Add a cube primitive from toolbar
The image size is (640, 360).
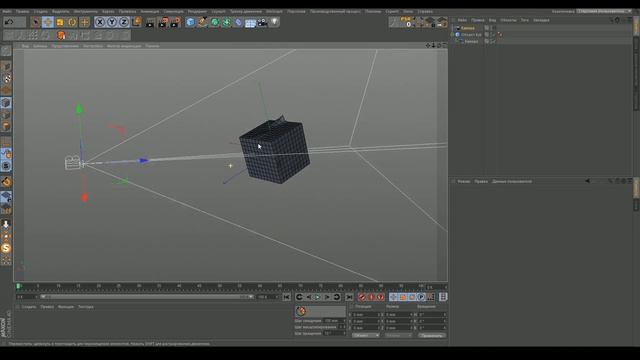(191, 22)
